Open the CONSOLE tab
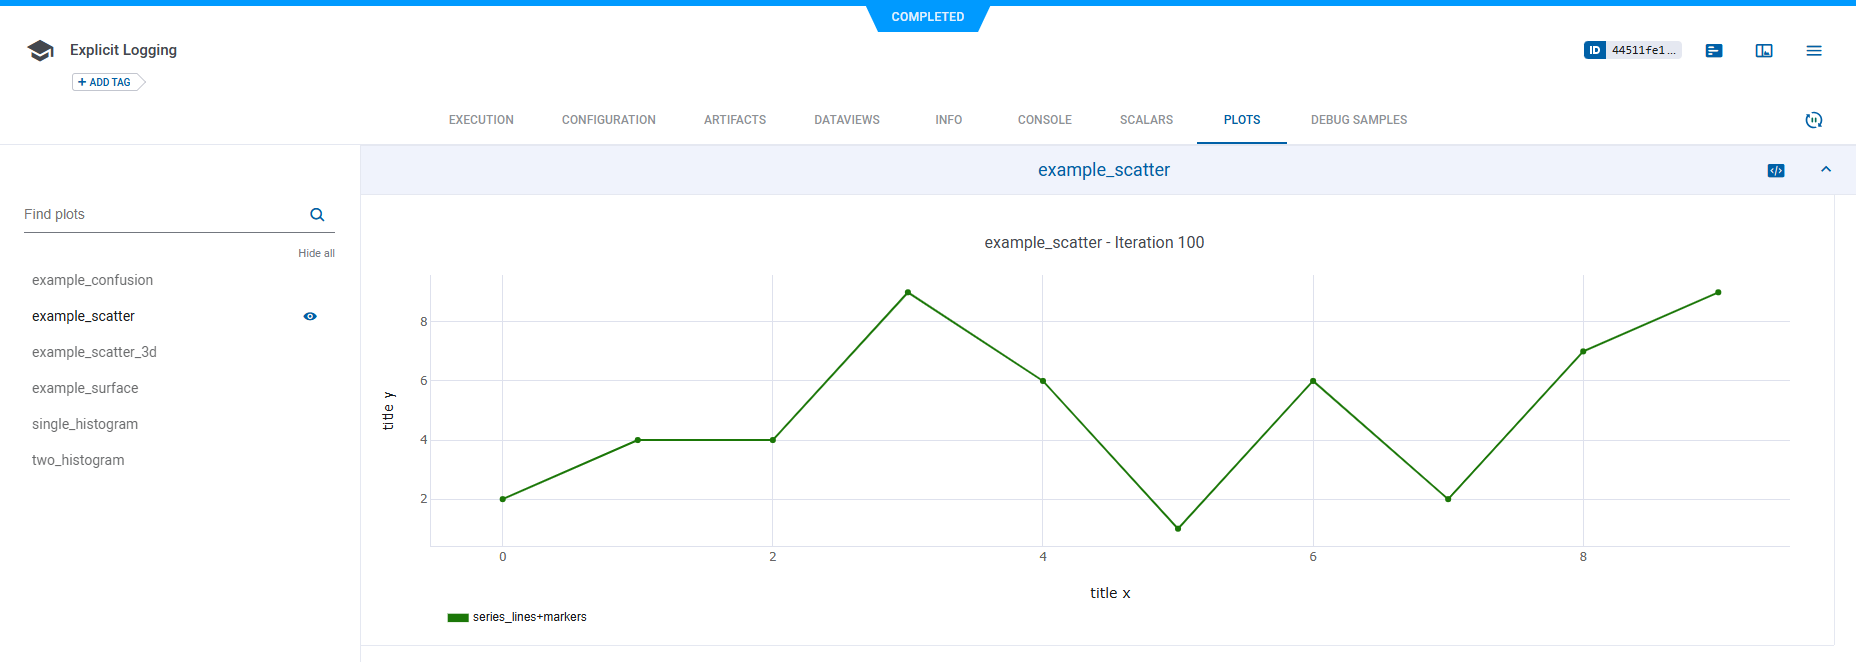 click(x=1044, y=120)
